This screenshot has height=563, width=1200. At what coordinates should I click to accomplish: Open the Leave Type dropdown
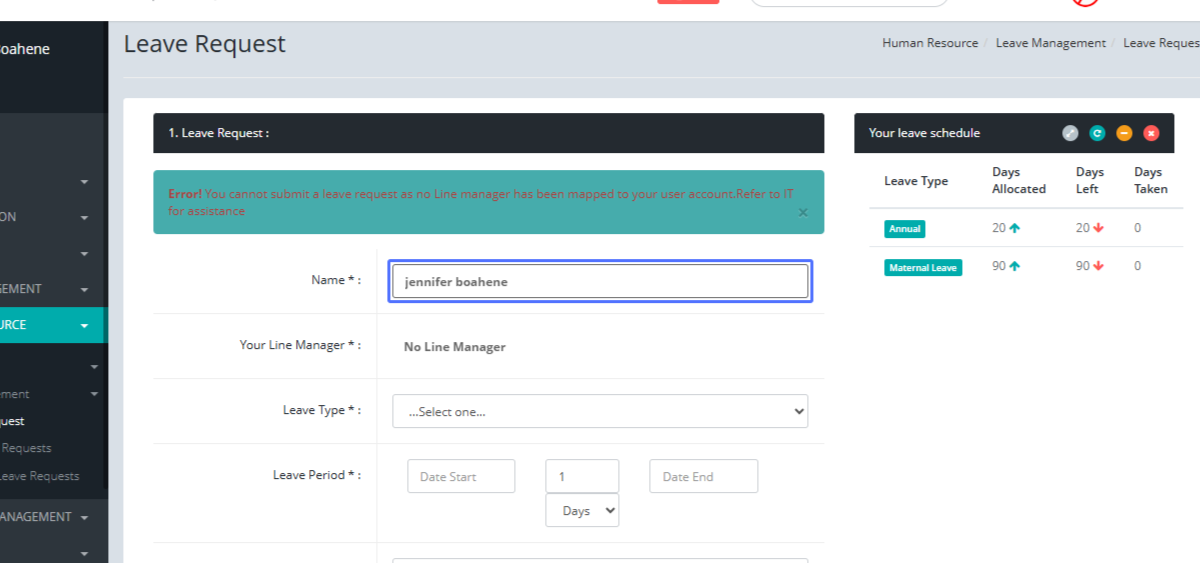pyautogui.click(x=600, y=411)
